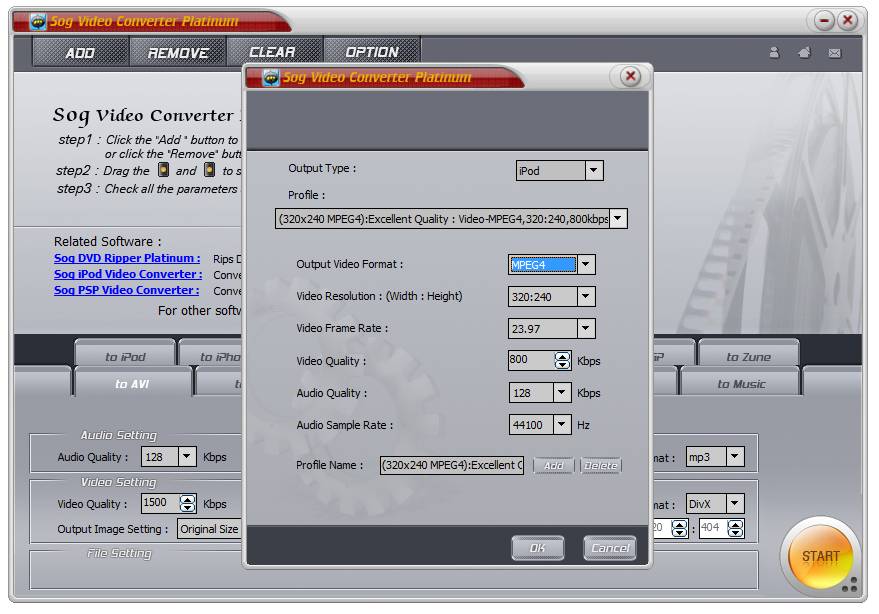This screenshot has height=614, width=879.
Task: Click Cancel in the dialog
Action: (610, 547)
